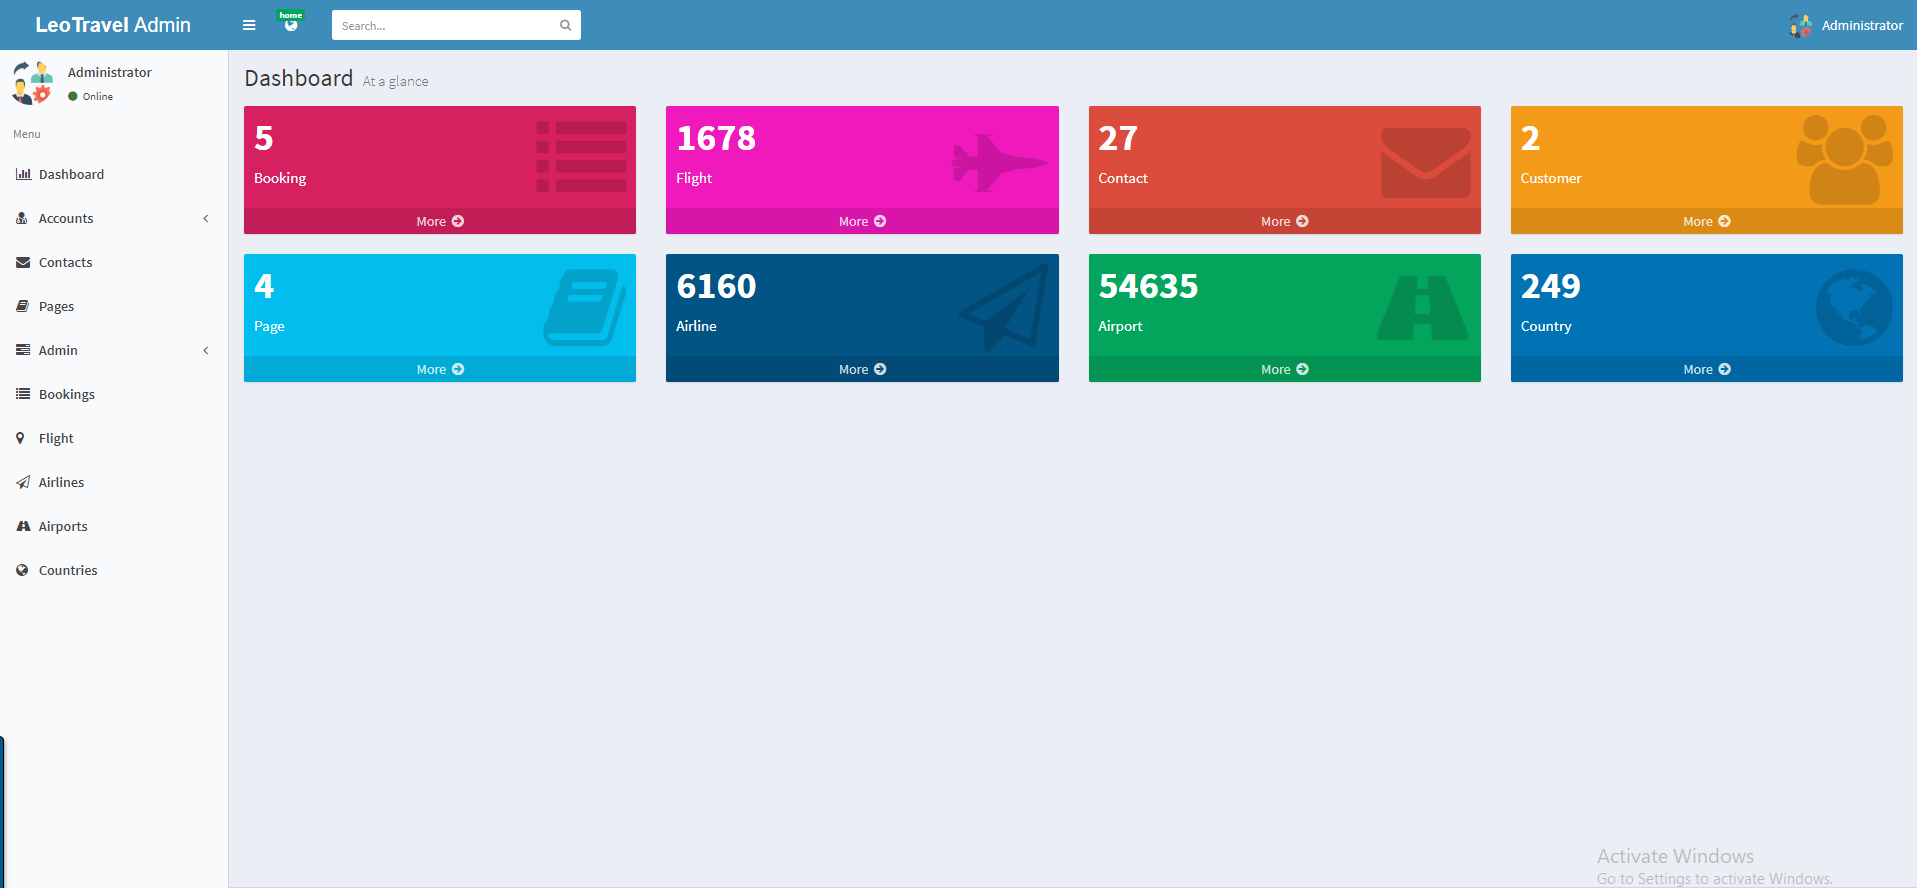Viewport: 1917px width, 888px height.
Task: Open Contacts from the sidebar menu
Action: [x=65, y=262]
